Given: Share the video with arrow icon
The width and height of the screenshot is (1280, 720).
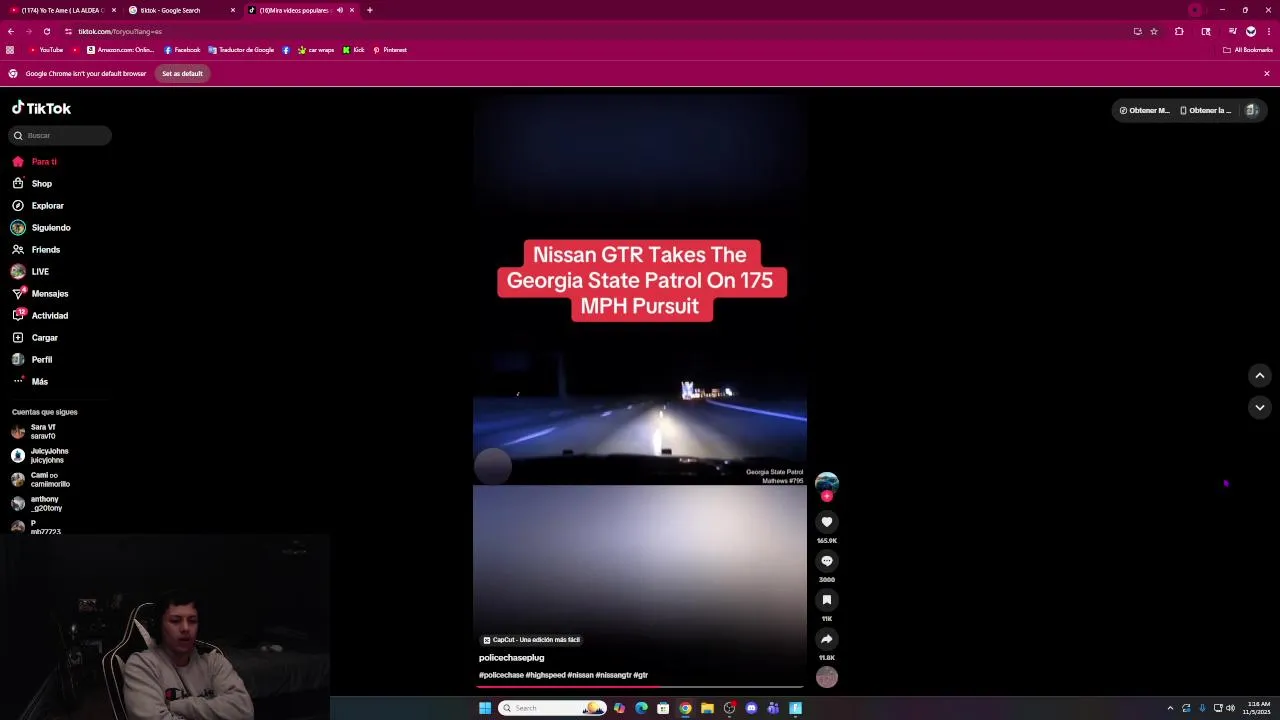Looking at the screenshot, I should [x=827, y=639].
